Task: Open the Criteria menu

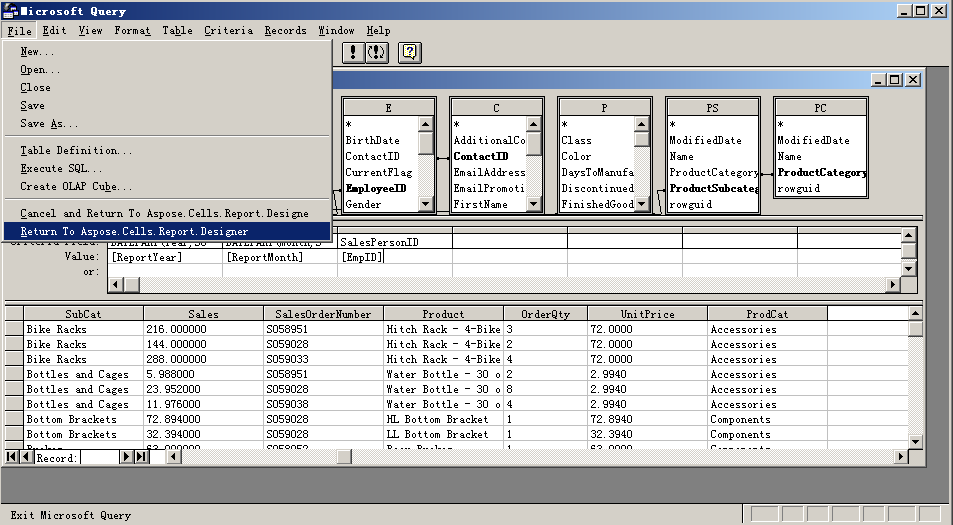Action: [228, 30]
